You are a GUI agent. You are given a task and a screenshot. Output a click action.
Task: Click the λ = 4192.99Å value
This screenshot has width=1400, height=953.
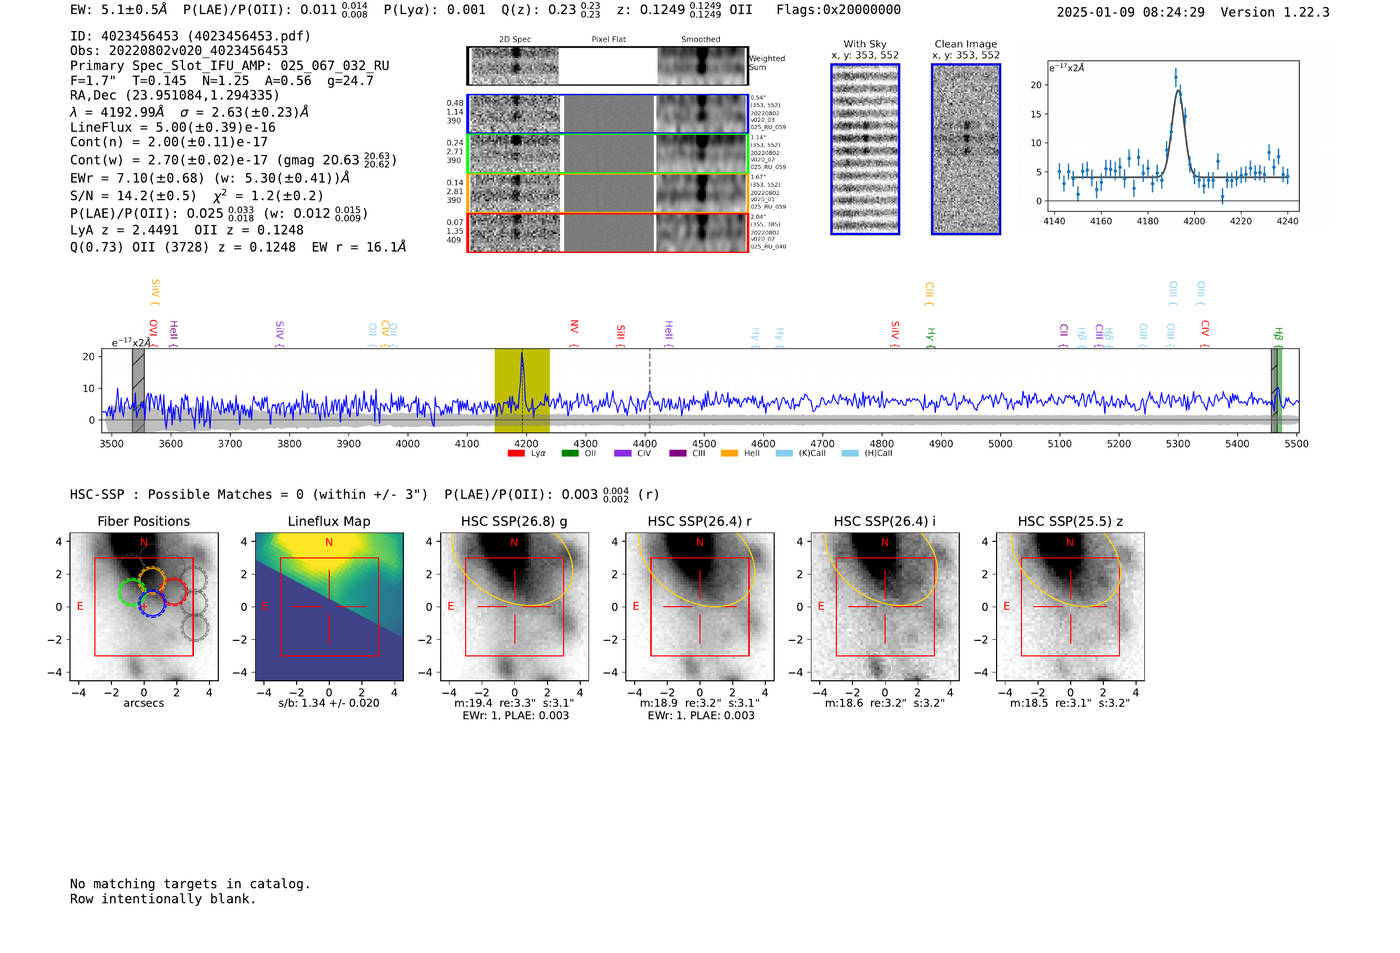[117, 112]
